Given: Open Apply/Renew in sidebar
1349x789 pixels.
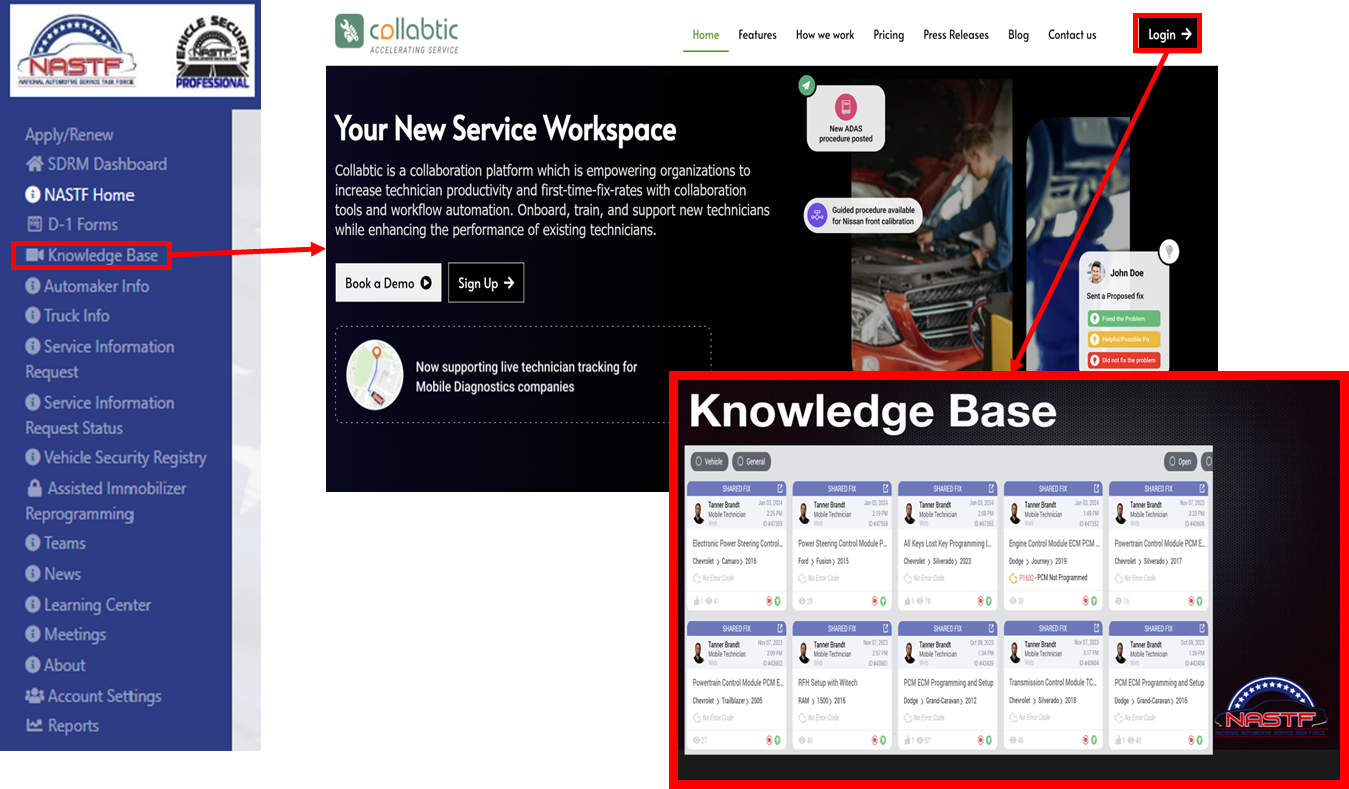Looking at the screenshot, I should (x=69, y=135).
